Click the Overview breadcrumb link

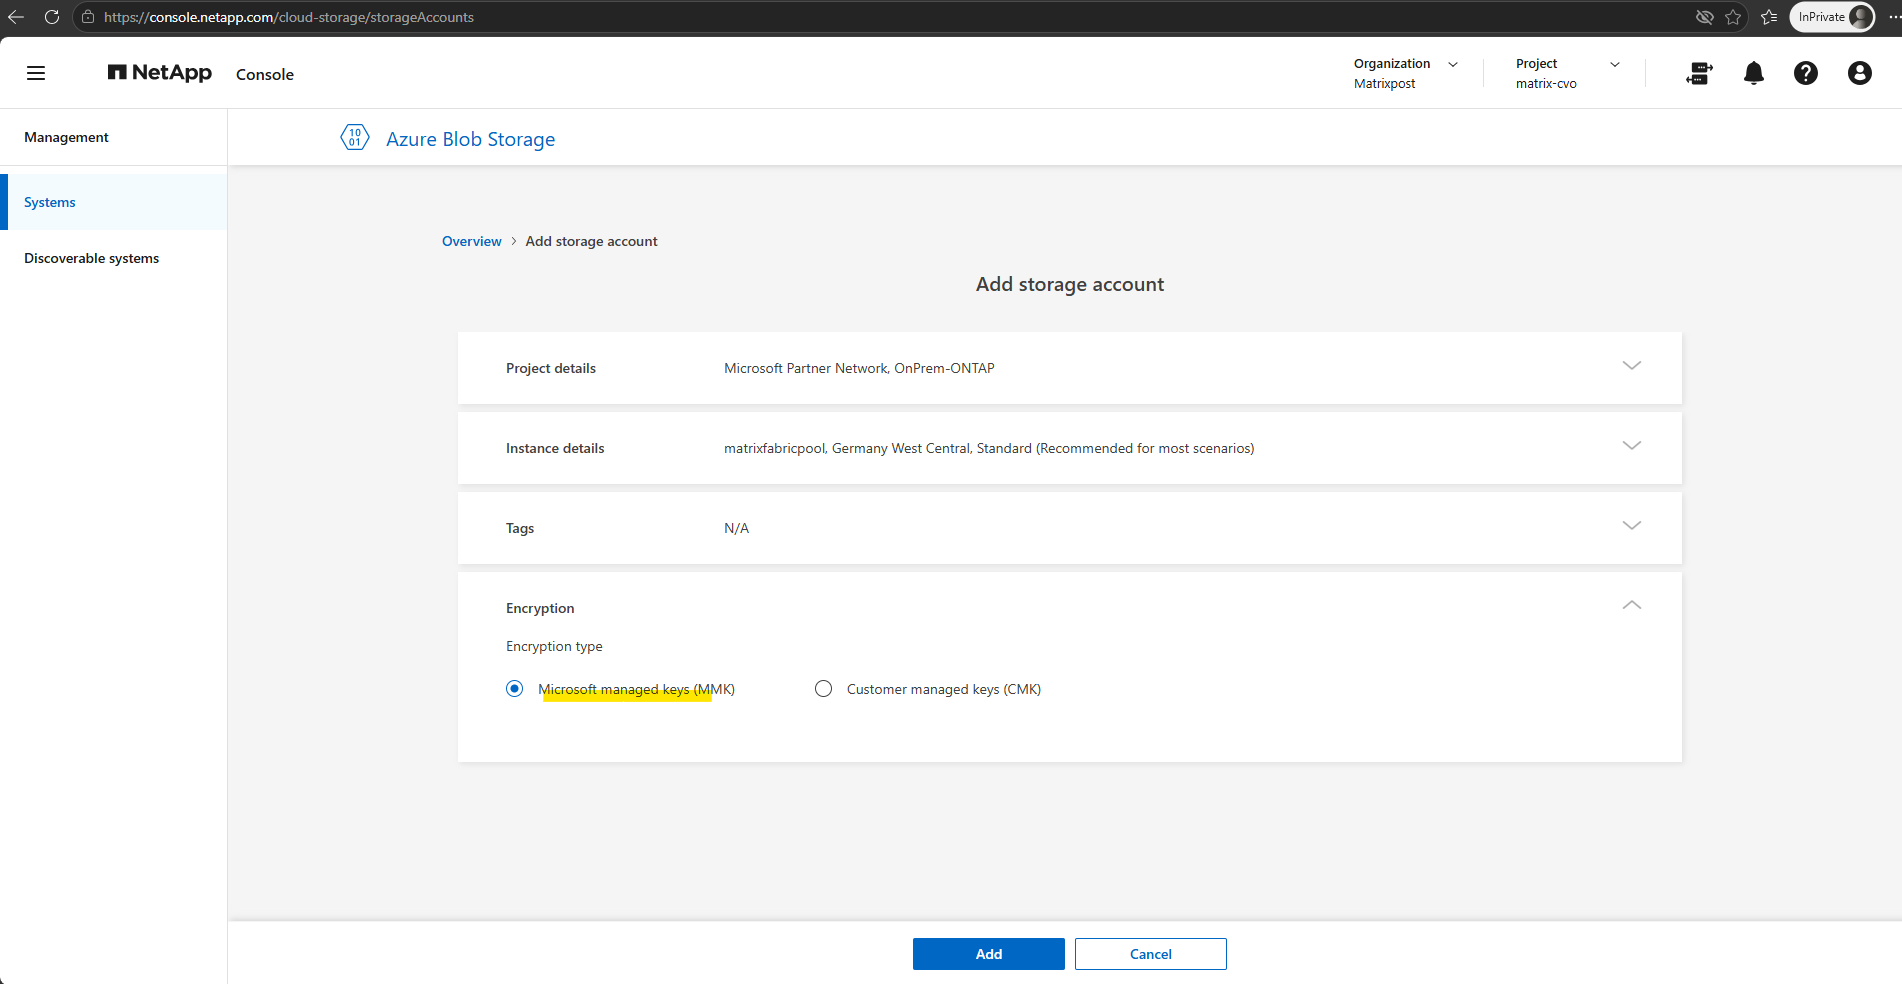point(472,241)
